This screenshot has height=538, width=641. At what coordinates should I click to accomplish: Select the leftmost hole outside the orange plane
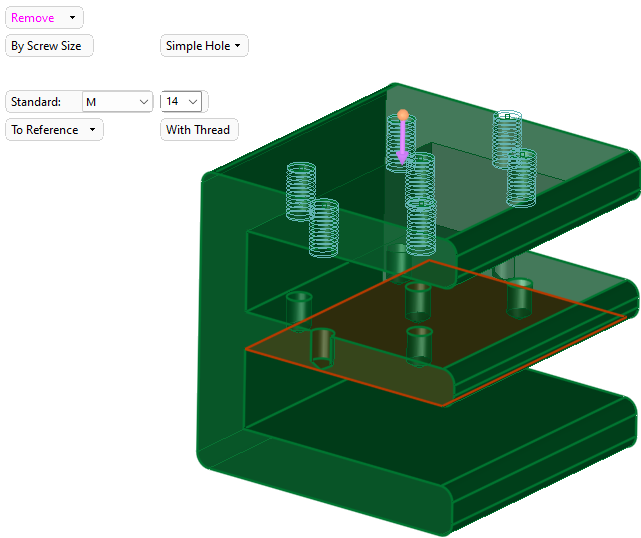(299, 307)
